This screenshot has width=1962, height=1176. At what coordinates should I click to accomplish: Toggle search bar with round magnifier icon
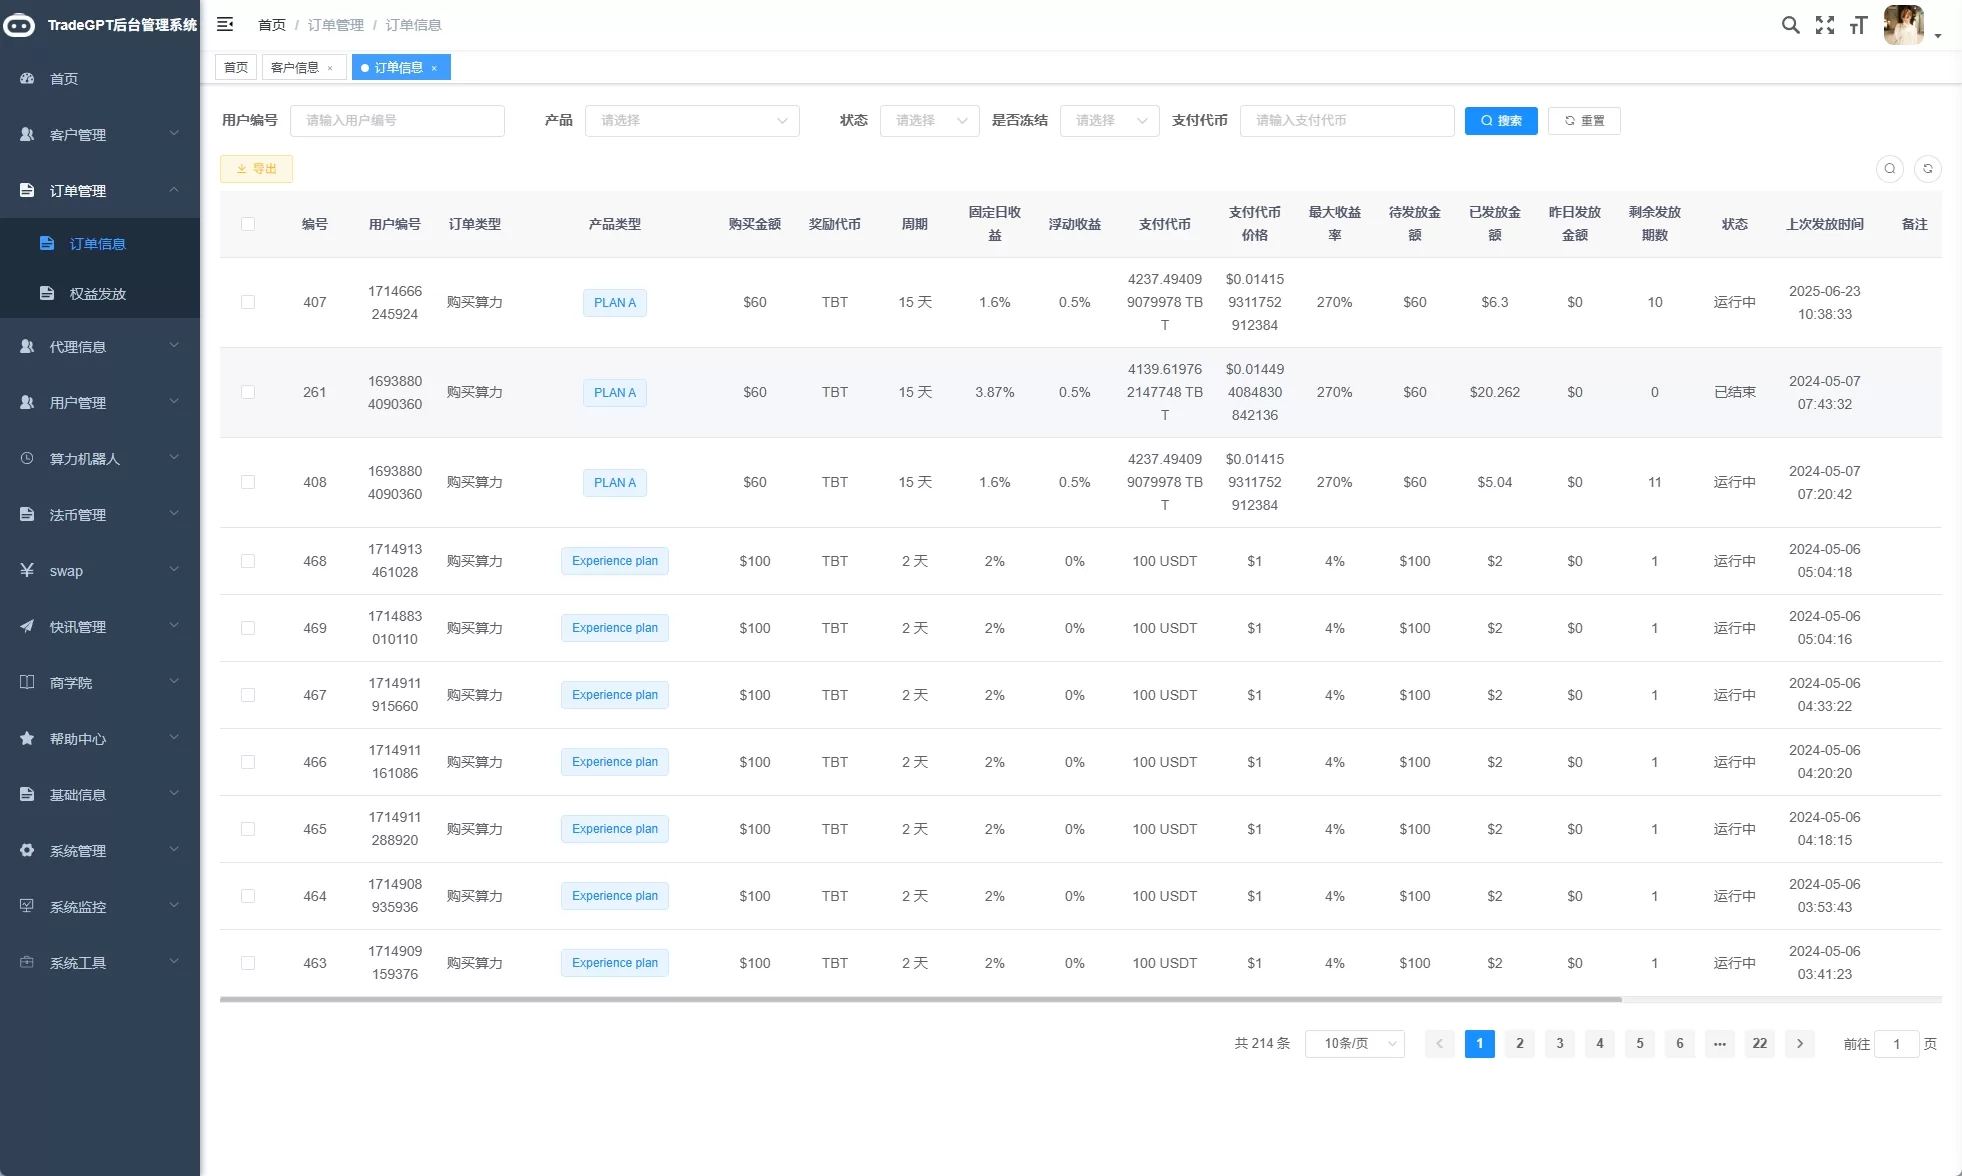tap(1889, 169)
